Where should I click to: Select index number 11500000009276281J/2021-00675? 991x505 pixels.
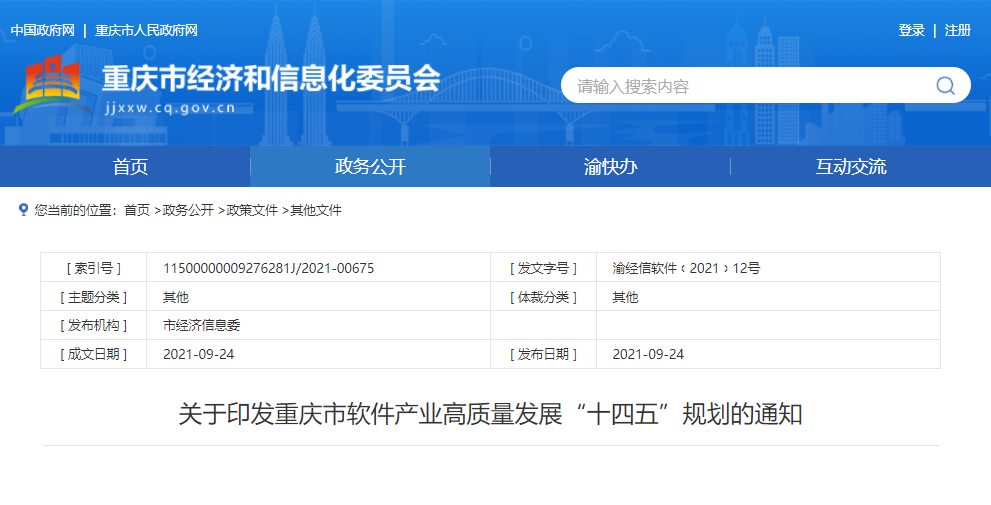coord(269,268)
